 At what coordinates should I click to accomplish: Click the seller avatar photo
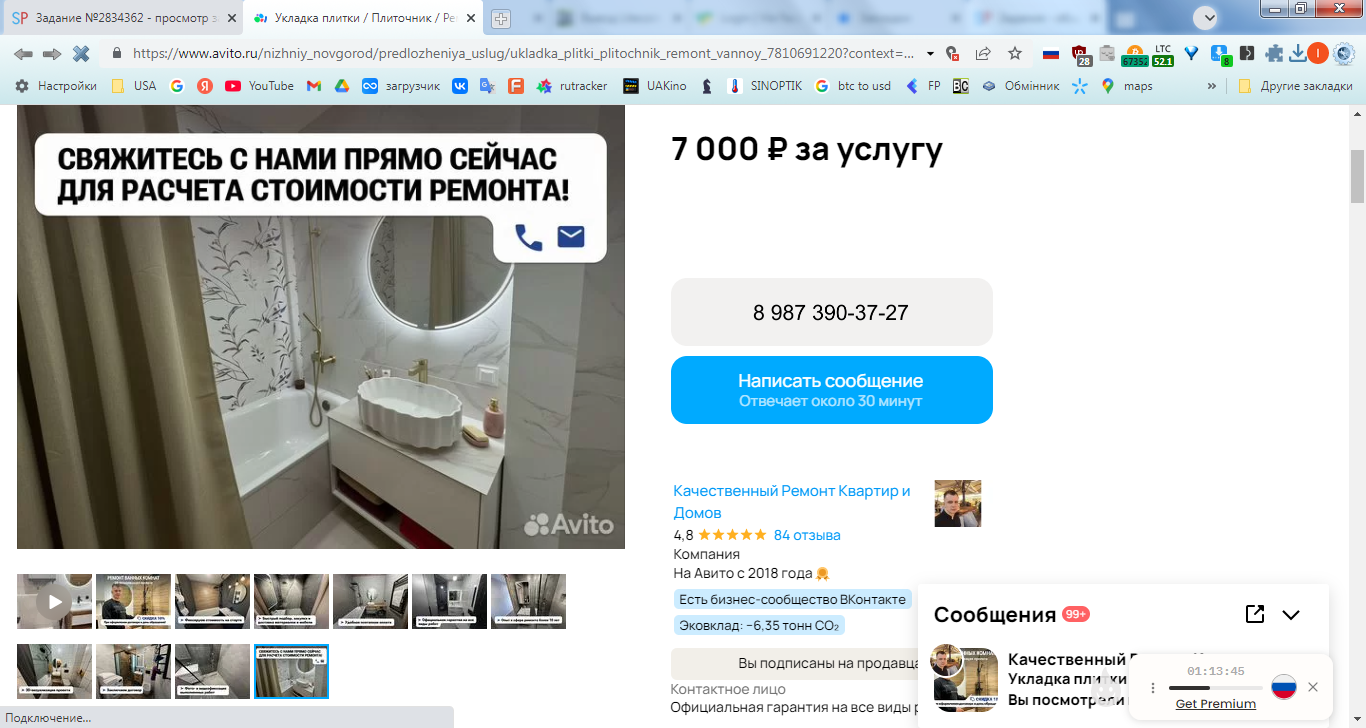click(957, 503)
